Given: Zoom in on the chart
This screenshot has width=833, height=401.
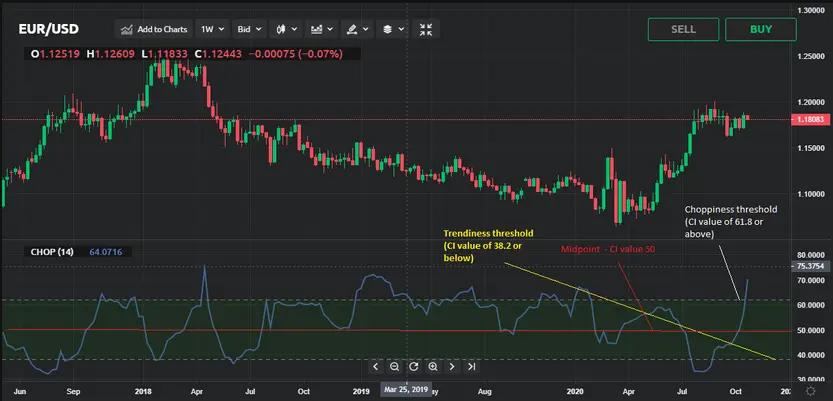Looking at the screenshot, I should click(432, 366).
